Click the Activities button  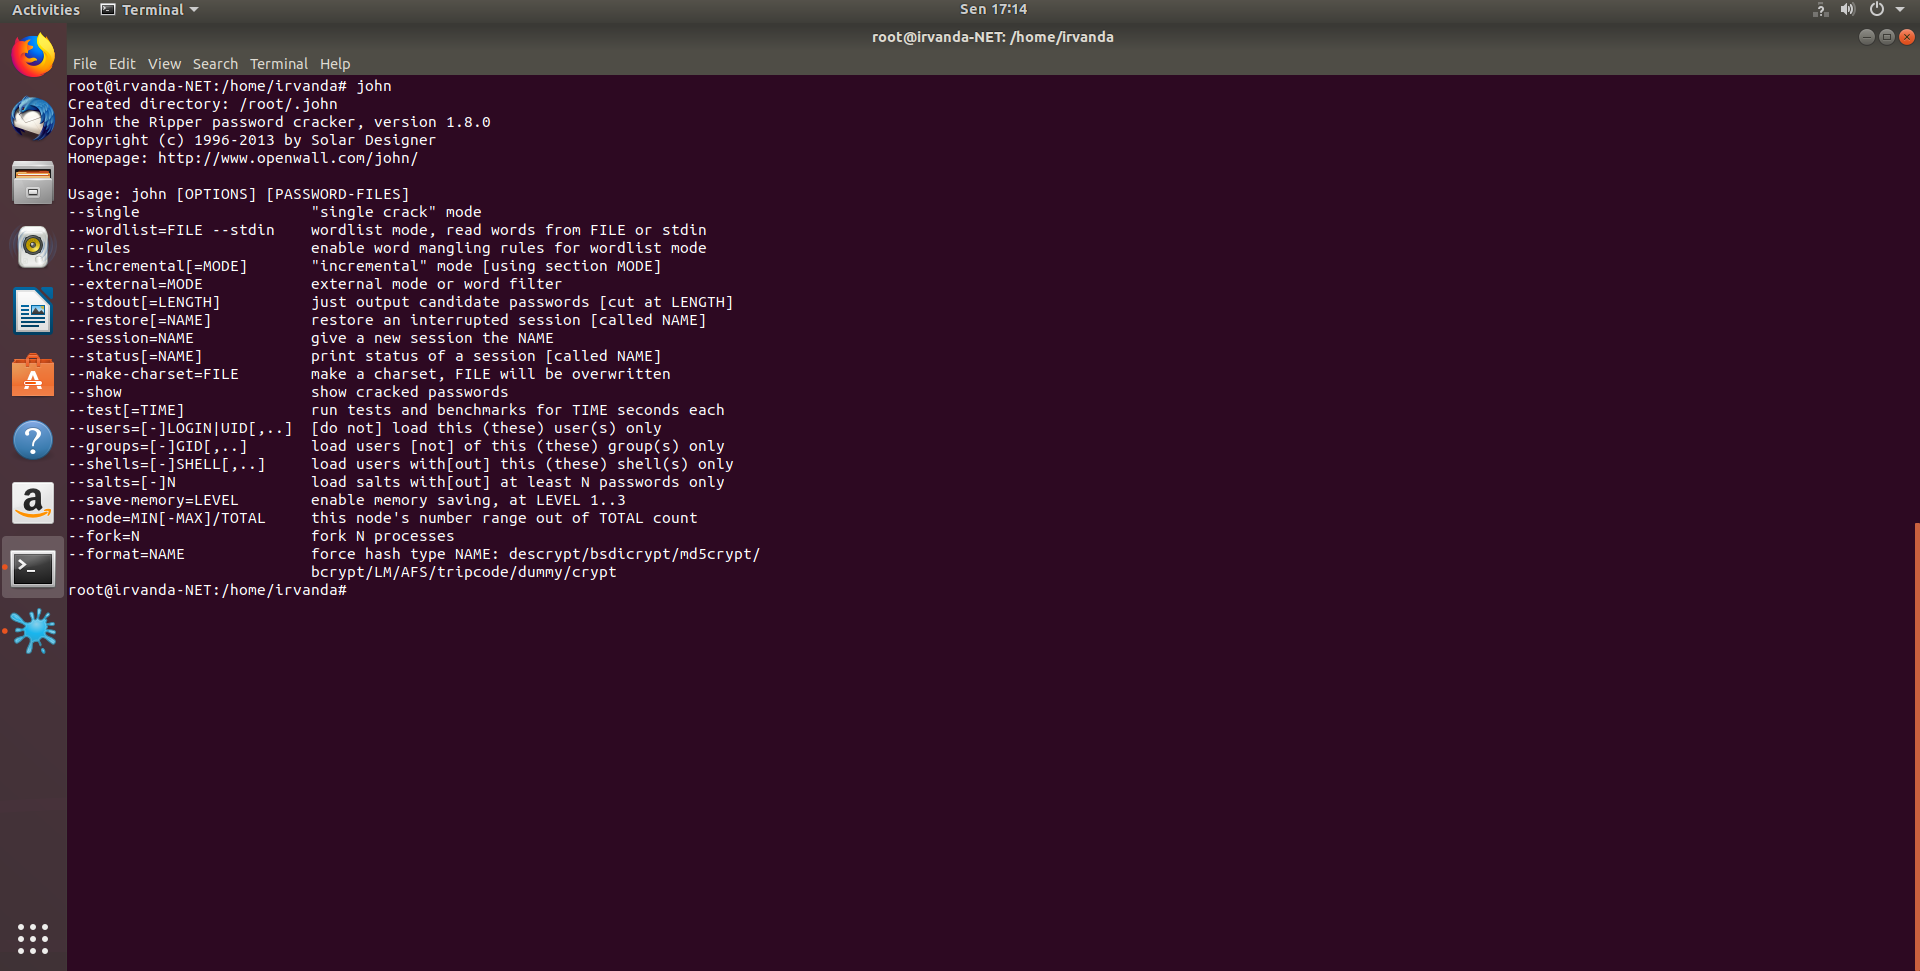[x=46, y=10]
